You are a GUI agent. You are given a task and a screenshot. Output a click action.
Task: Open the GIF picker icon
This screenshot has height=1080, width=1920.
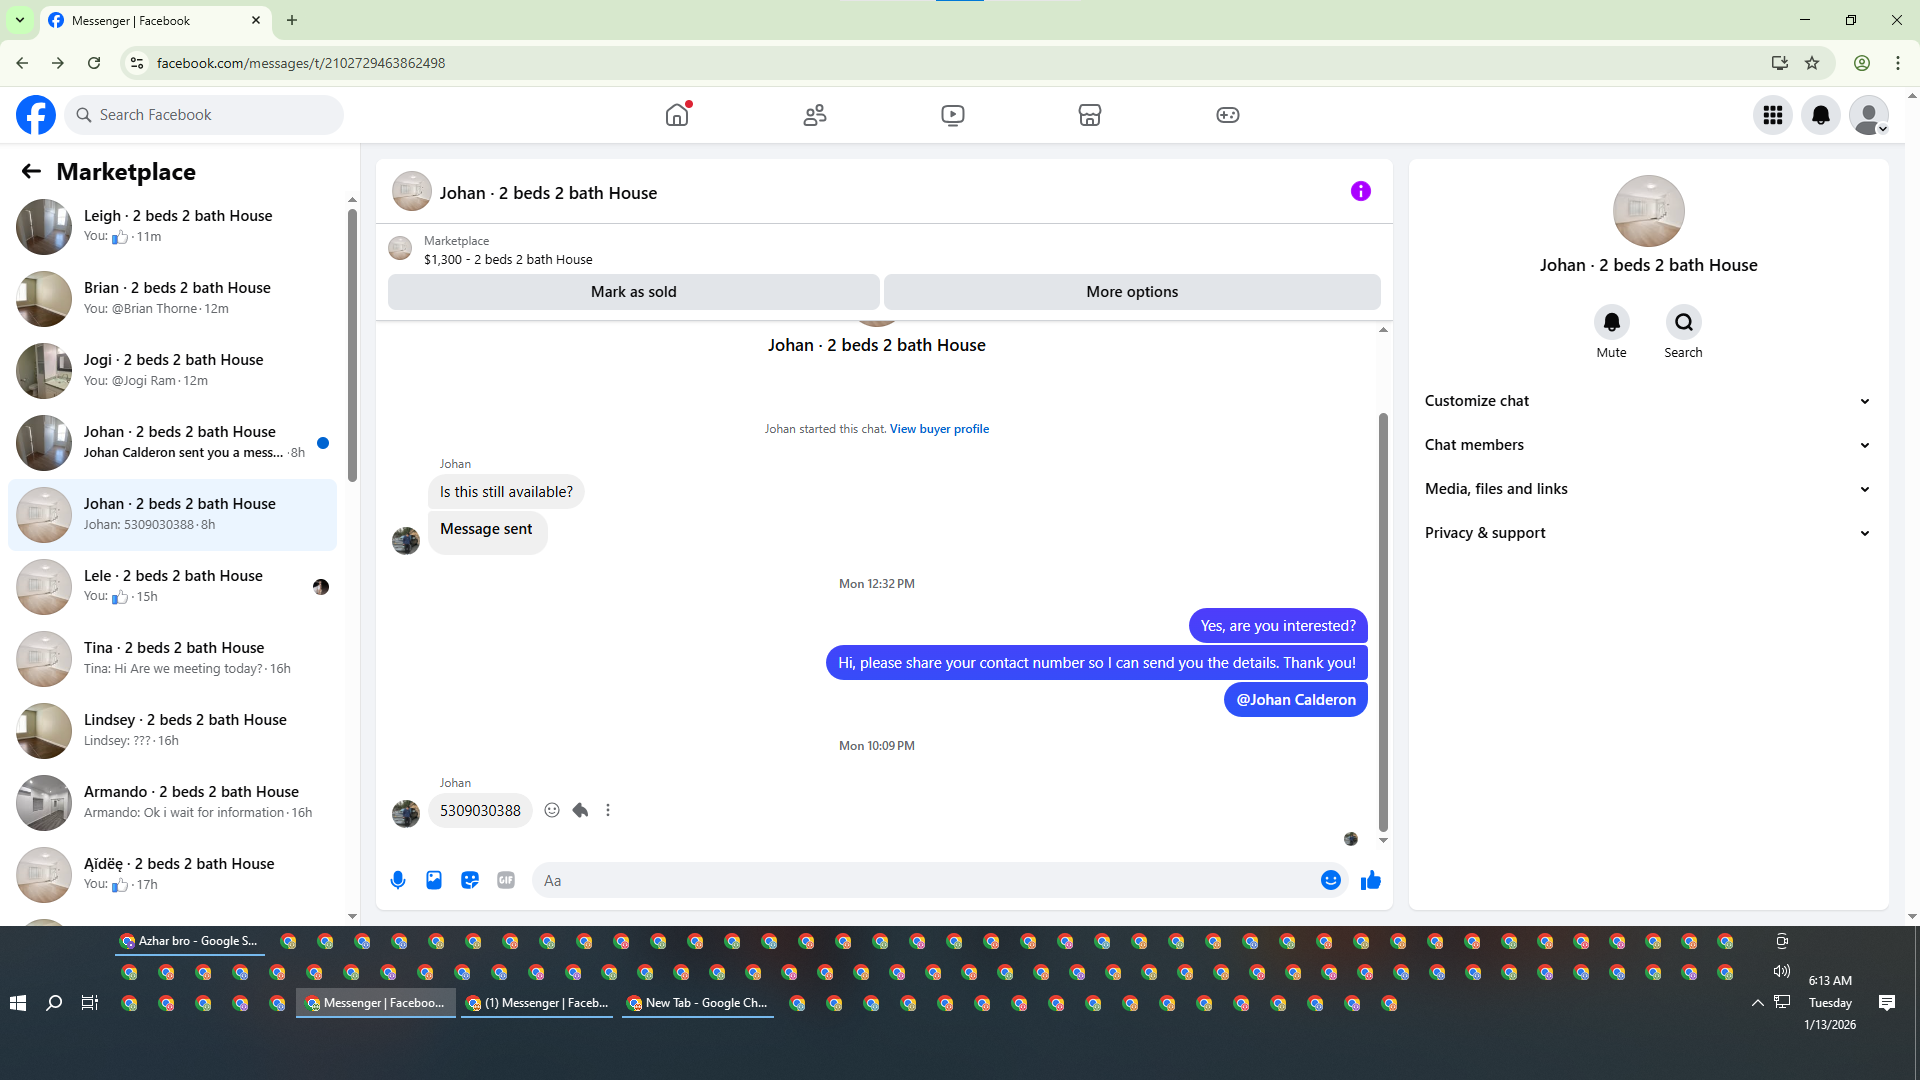[x=506, y=880]
